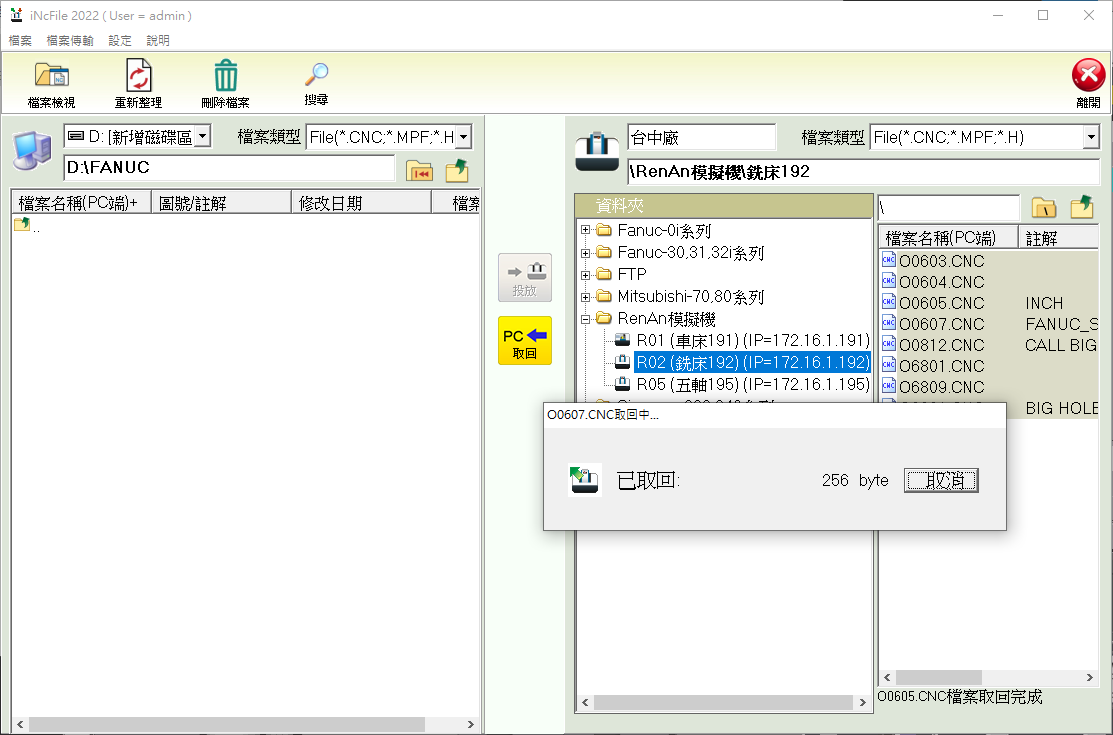
Task: Click the CNC file icon for O6809.CNC
Action: pyautogui.click(x=889, y=386)
